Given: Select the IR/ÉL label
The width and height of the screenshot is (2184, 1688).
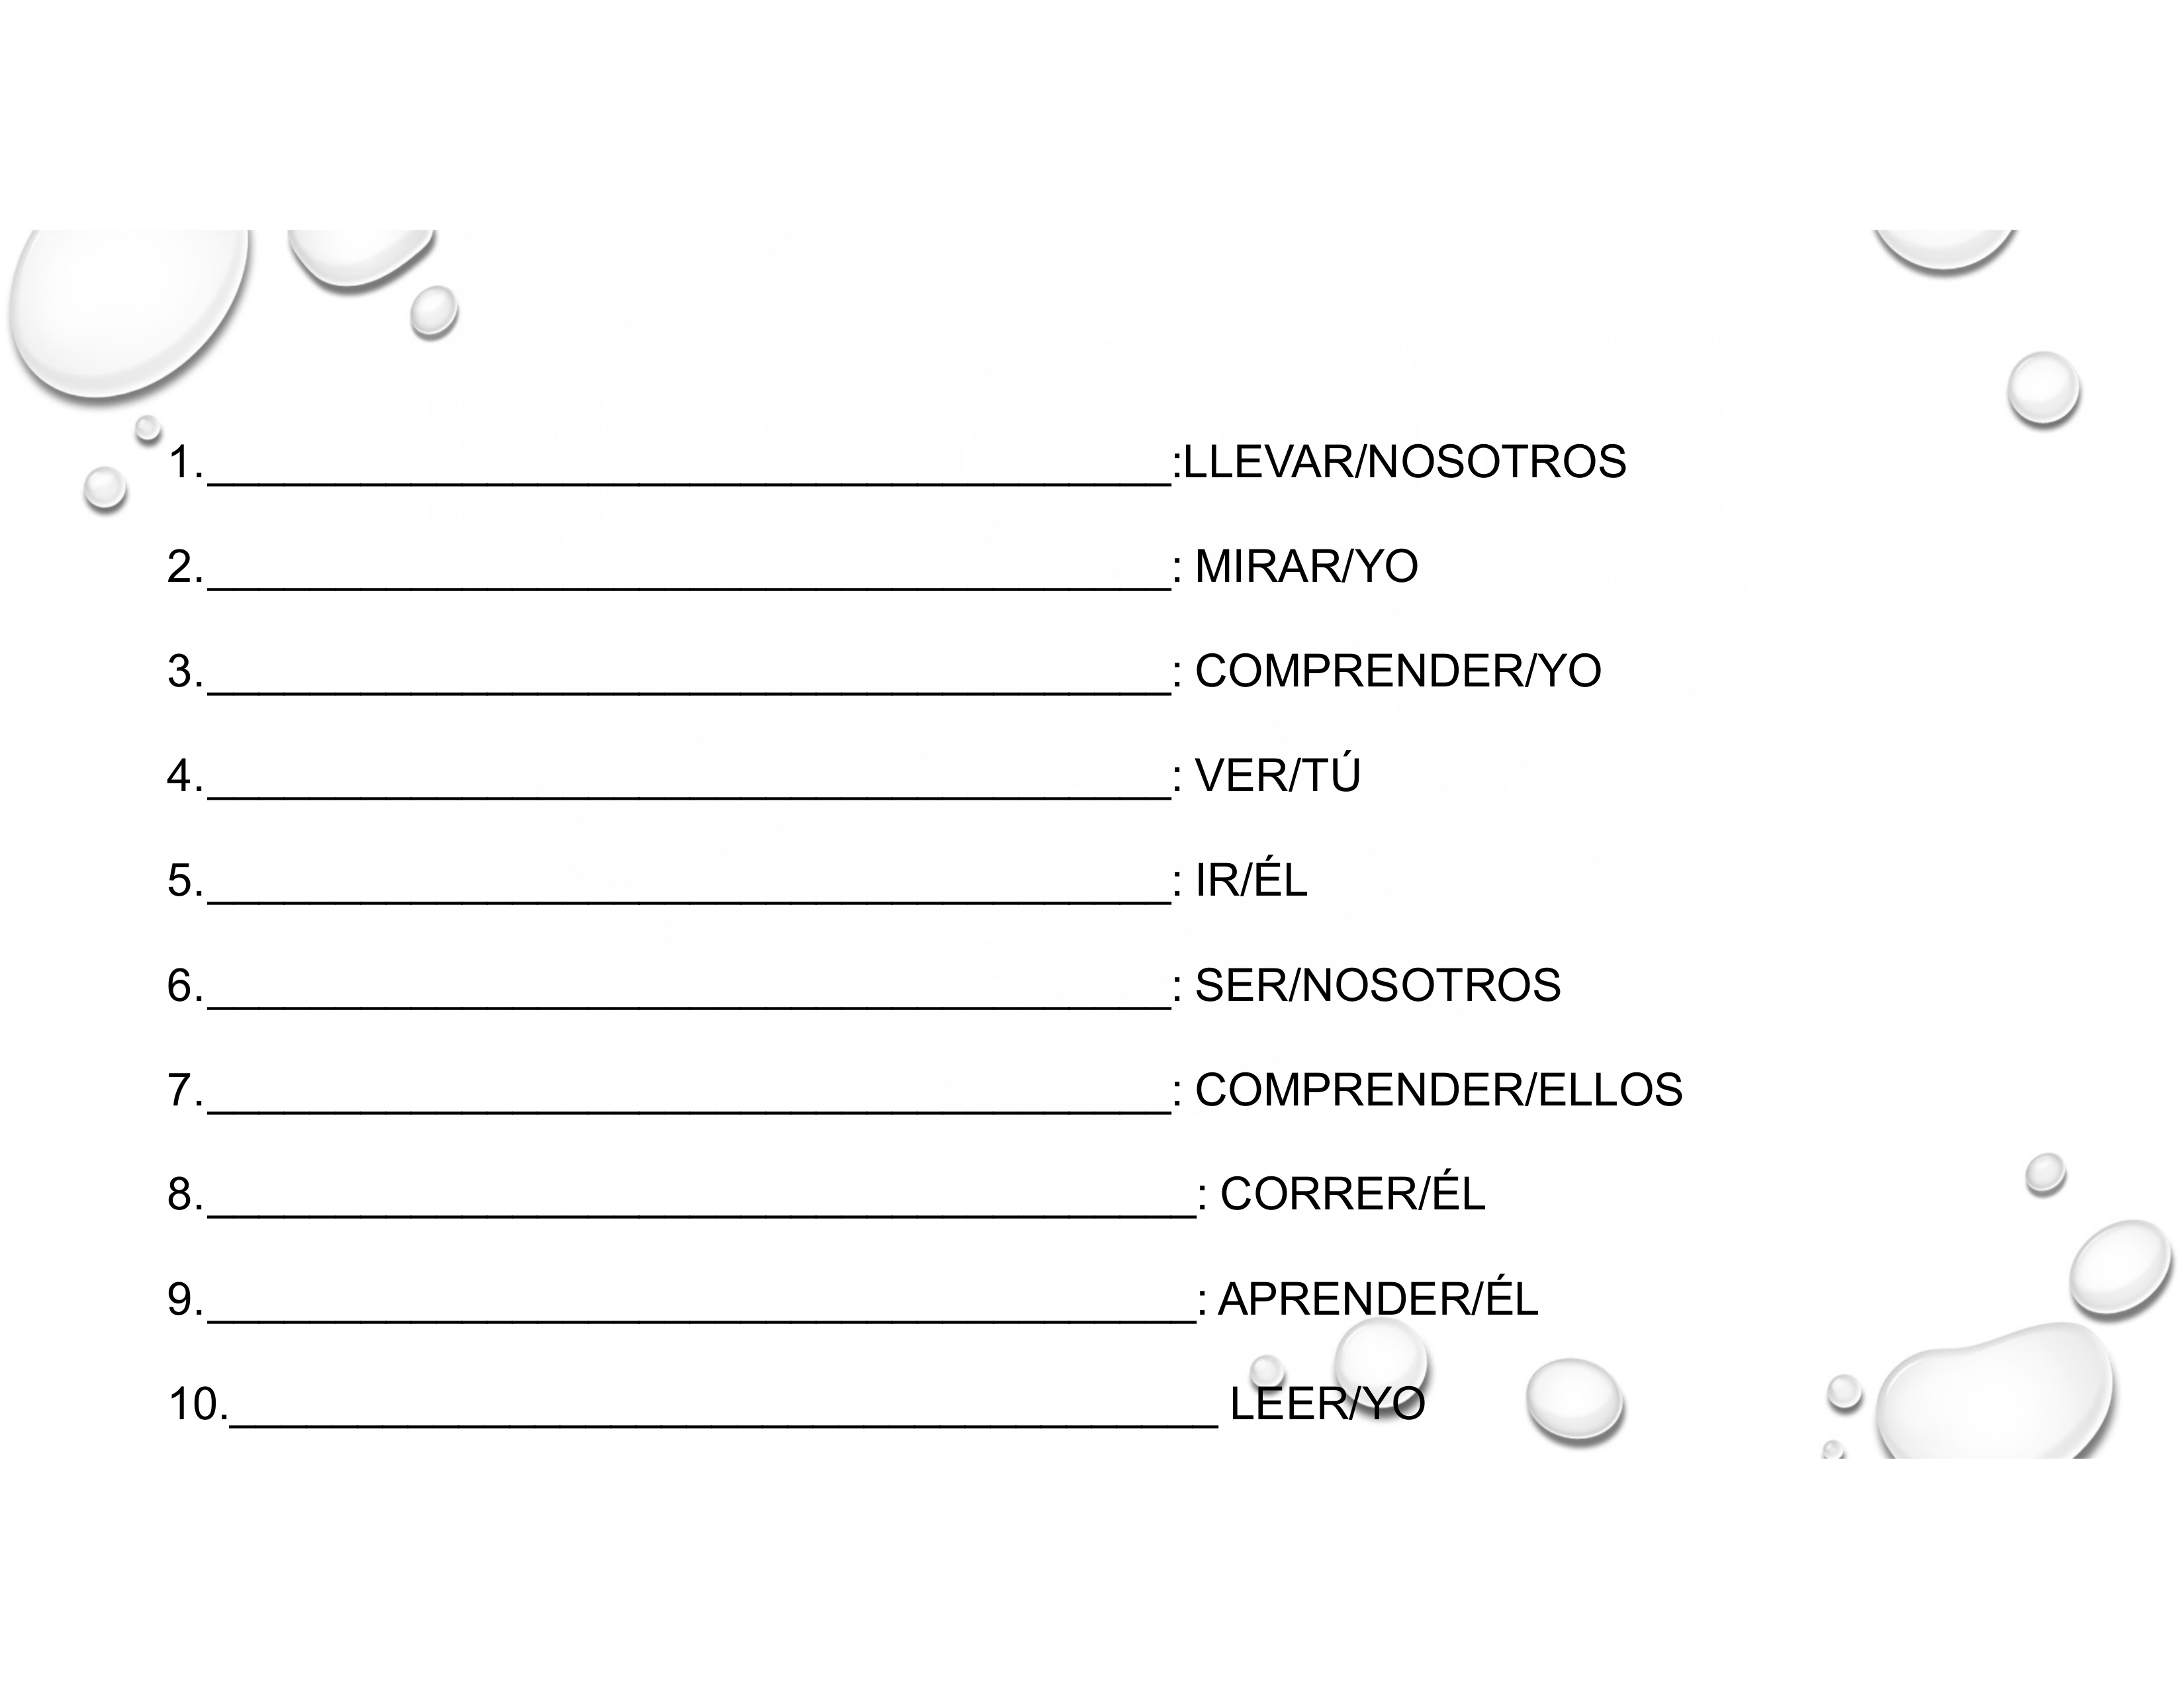Looking at the screenshot, I should 1251,881.
